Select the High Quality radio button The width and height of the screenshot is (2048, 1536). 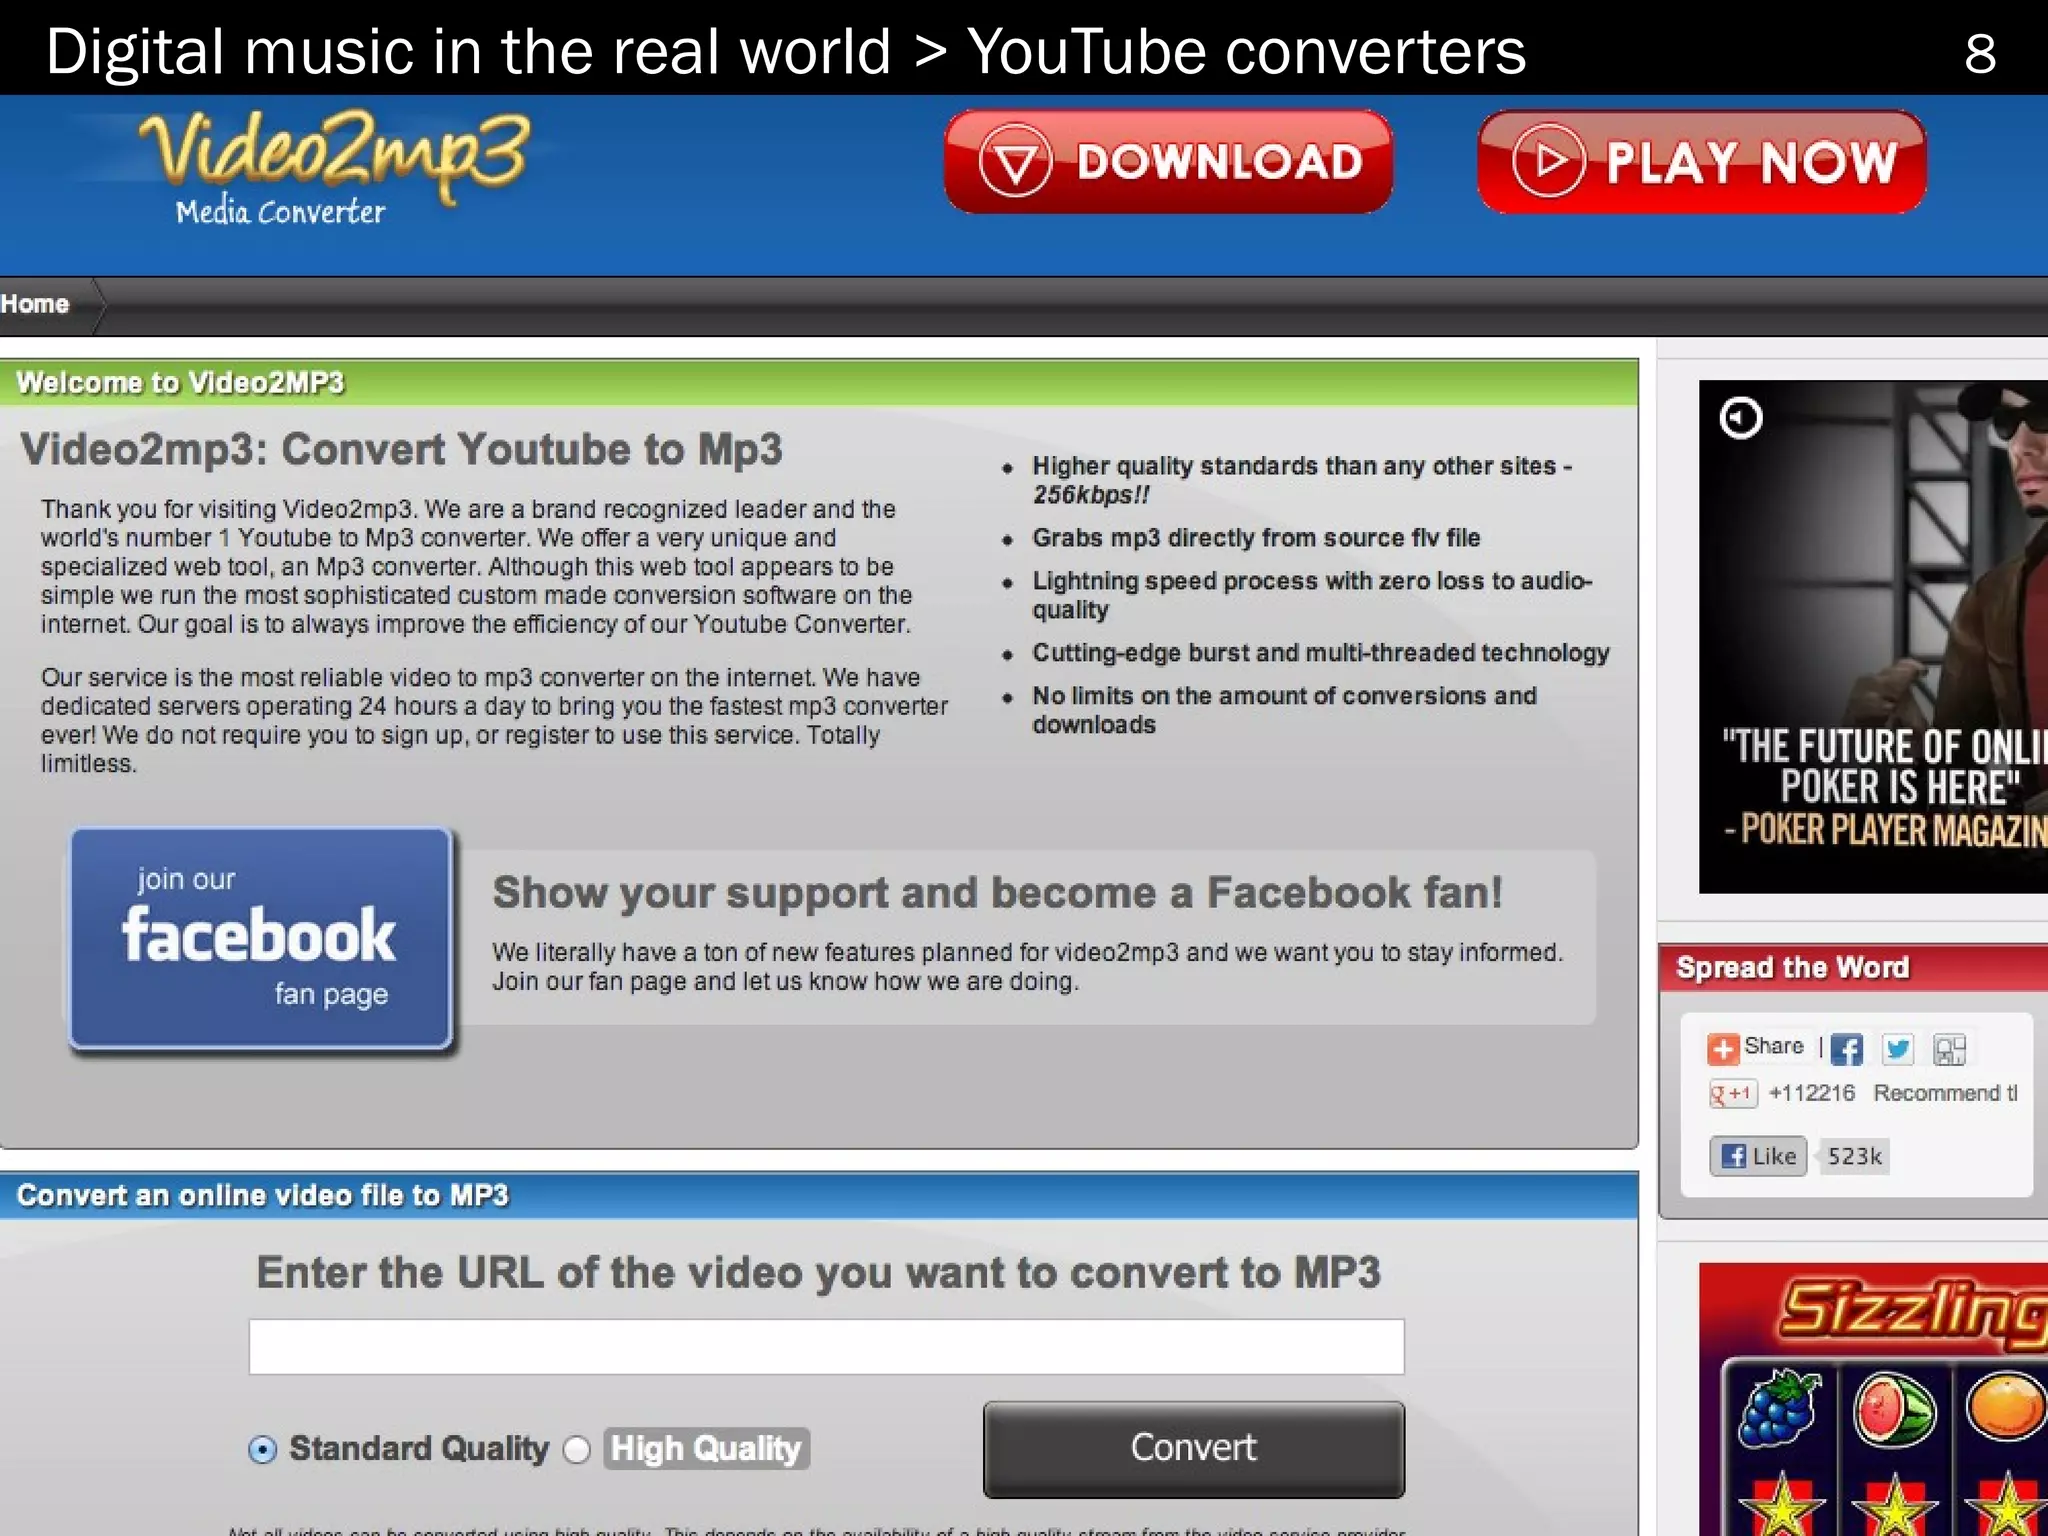577,1449
